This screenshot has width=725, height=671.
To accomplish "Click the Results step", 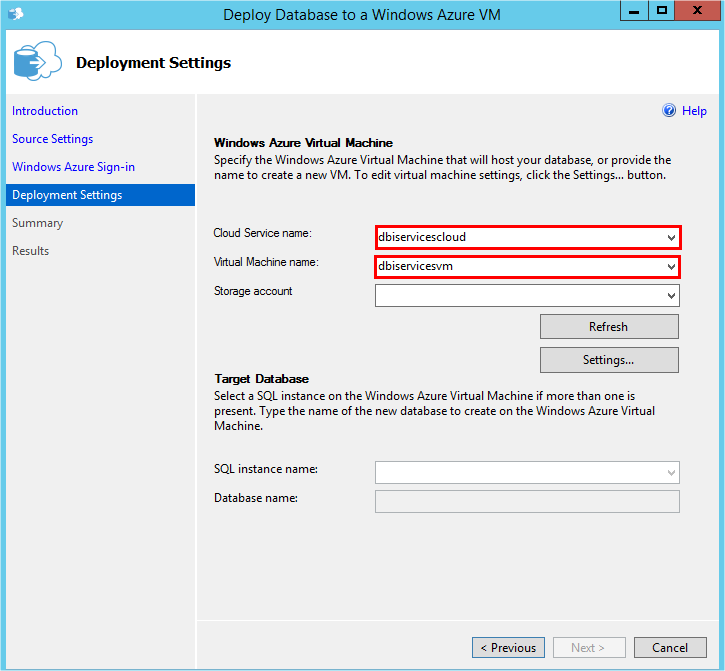I will pyautogui.click(x=31, y=251).
